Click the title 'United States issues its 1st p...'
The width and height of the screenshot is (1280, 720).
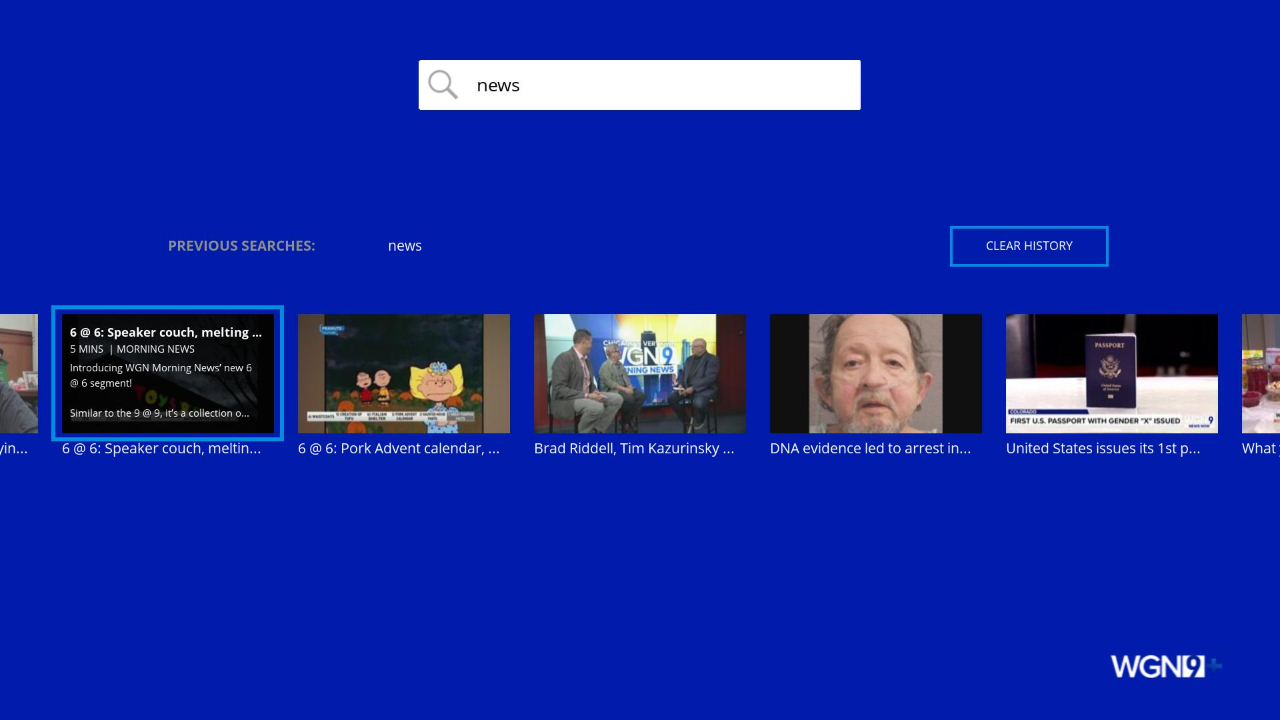[x=1106, y=448]
